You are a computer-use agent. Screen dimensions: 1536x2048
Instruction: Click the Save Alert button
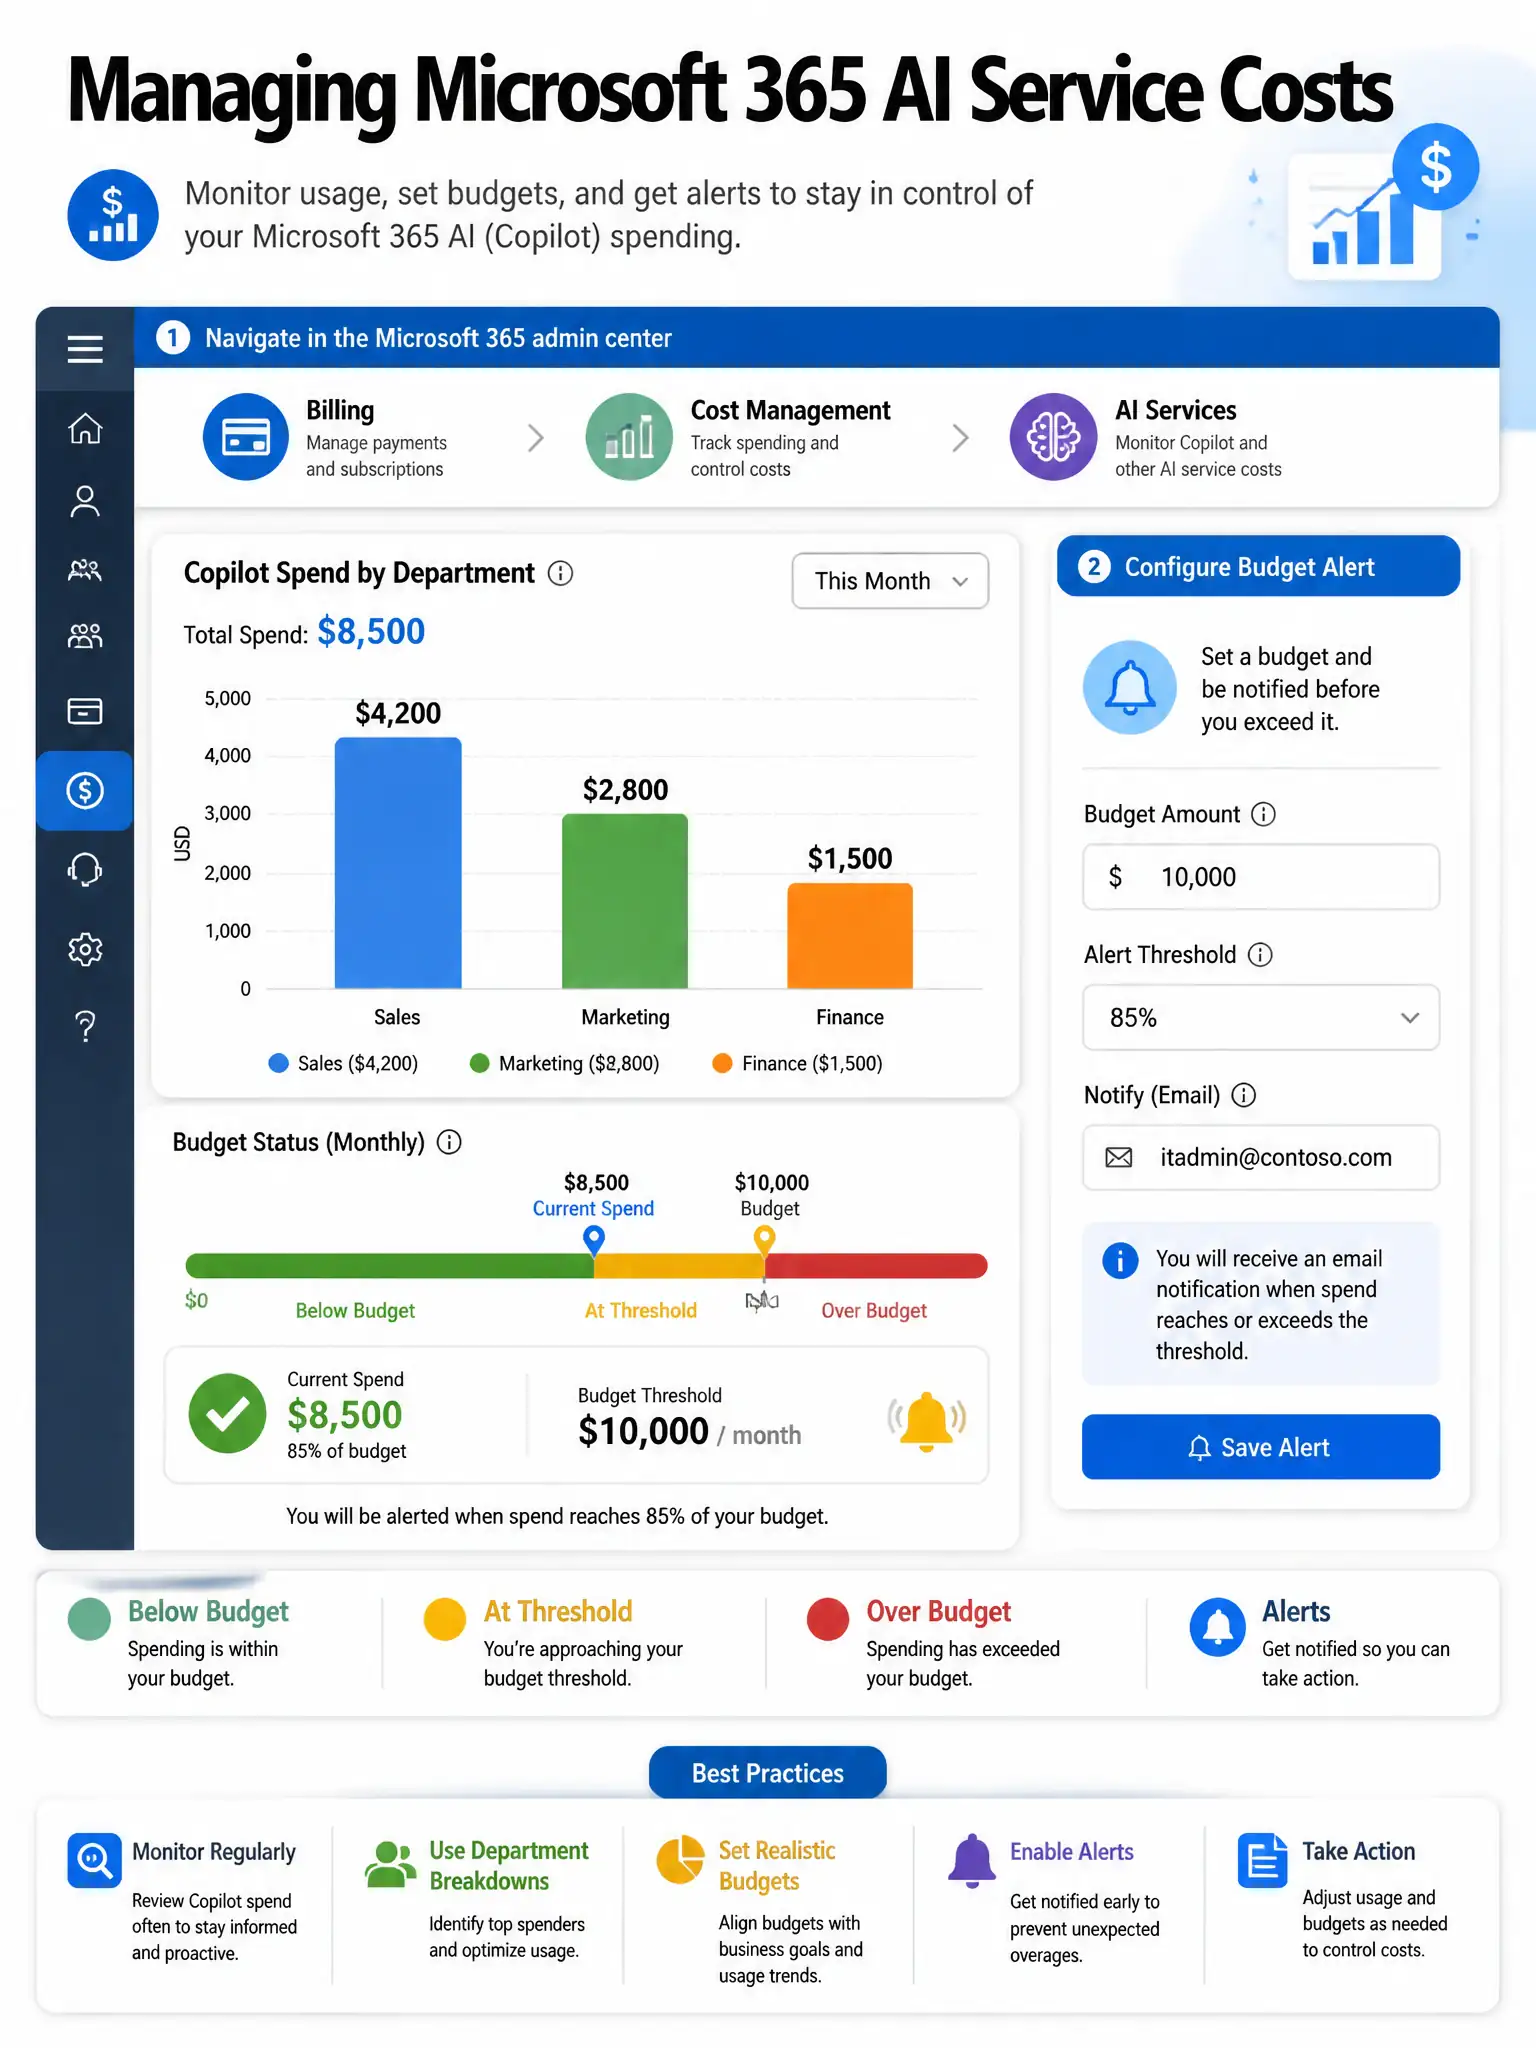point(1261,1447)
